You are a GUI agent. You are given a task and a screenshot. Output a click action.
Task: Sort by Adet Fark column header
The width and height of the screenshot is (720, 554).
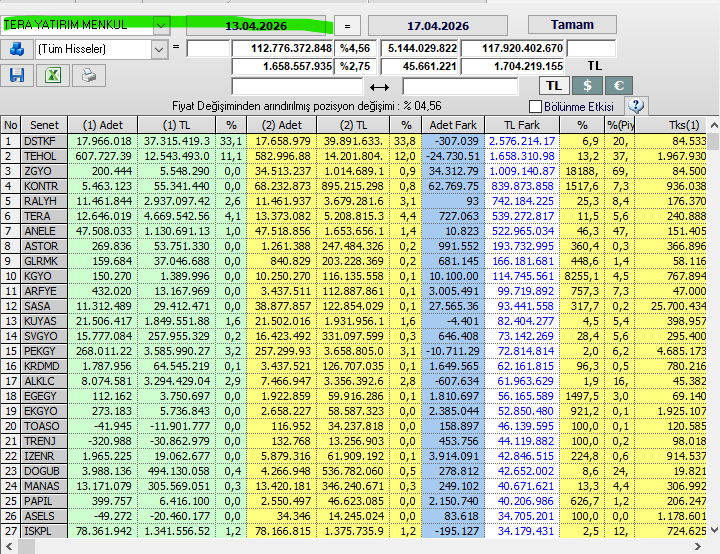click(x=453, y=125)
